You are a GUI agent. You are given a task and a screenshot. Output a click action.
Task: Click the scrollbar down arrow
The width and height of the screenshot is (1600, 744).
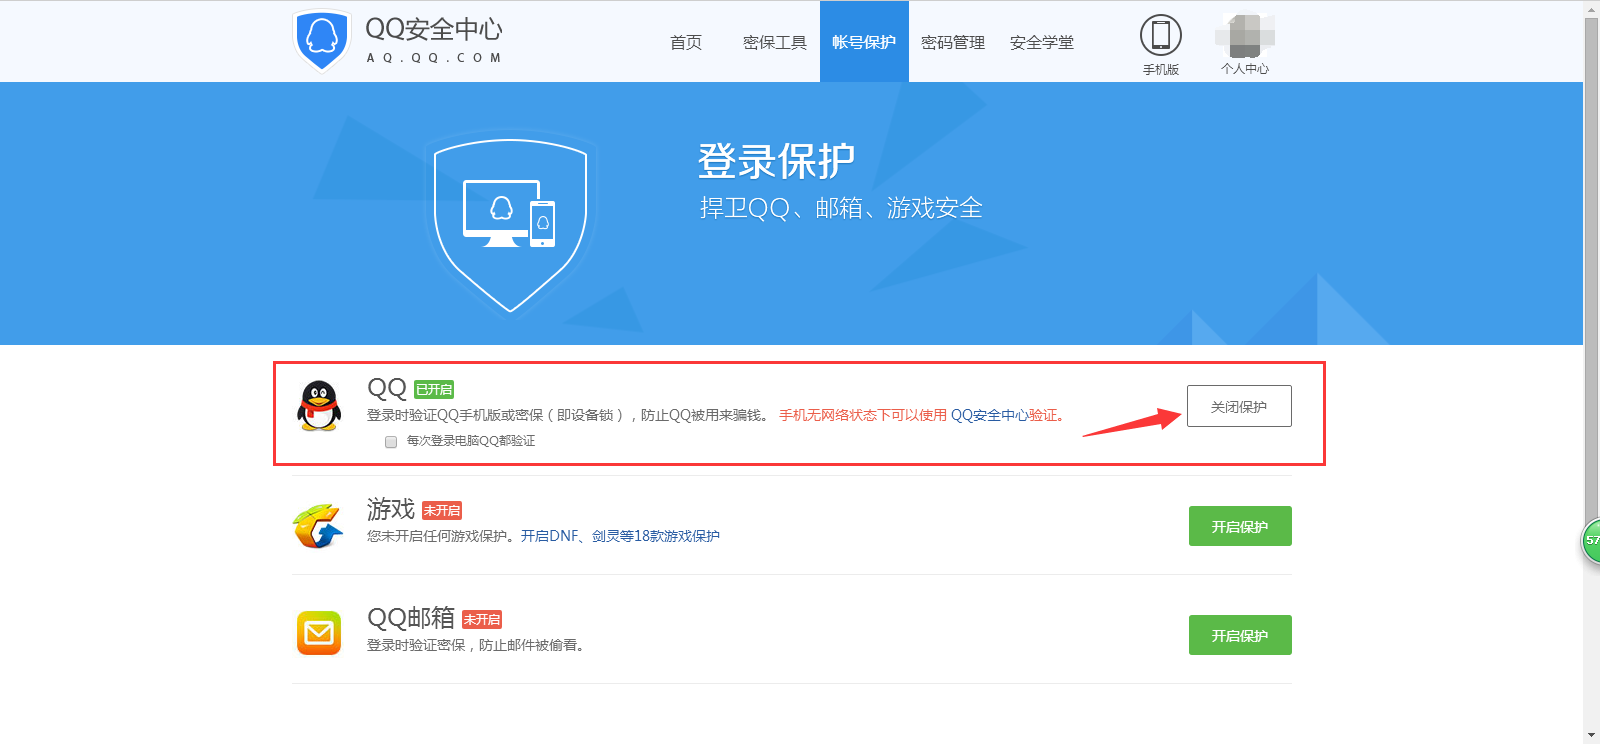tap(1591, 735)
